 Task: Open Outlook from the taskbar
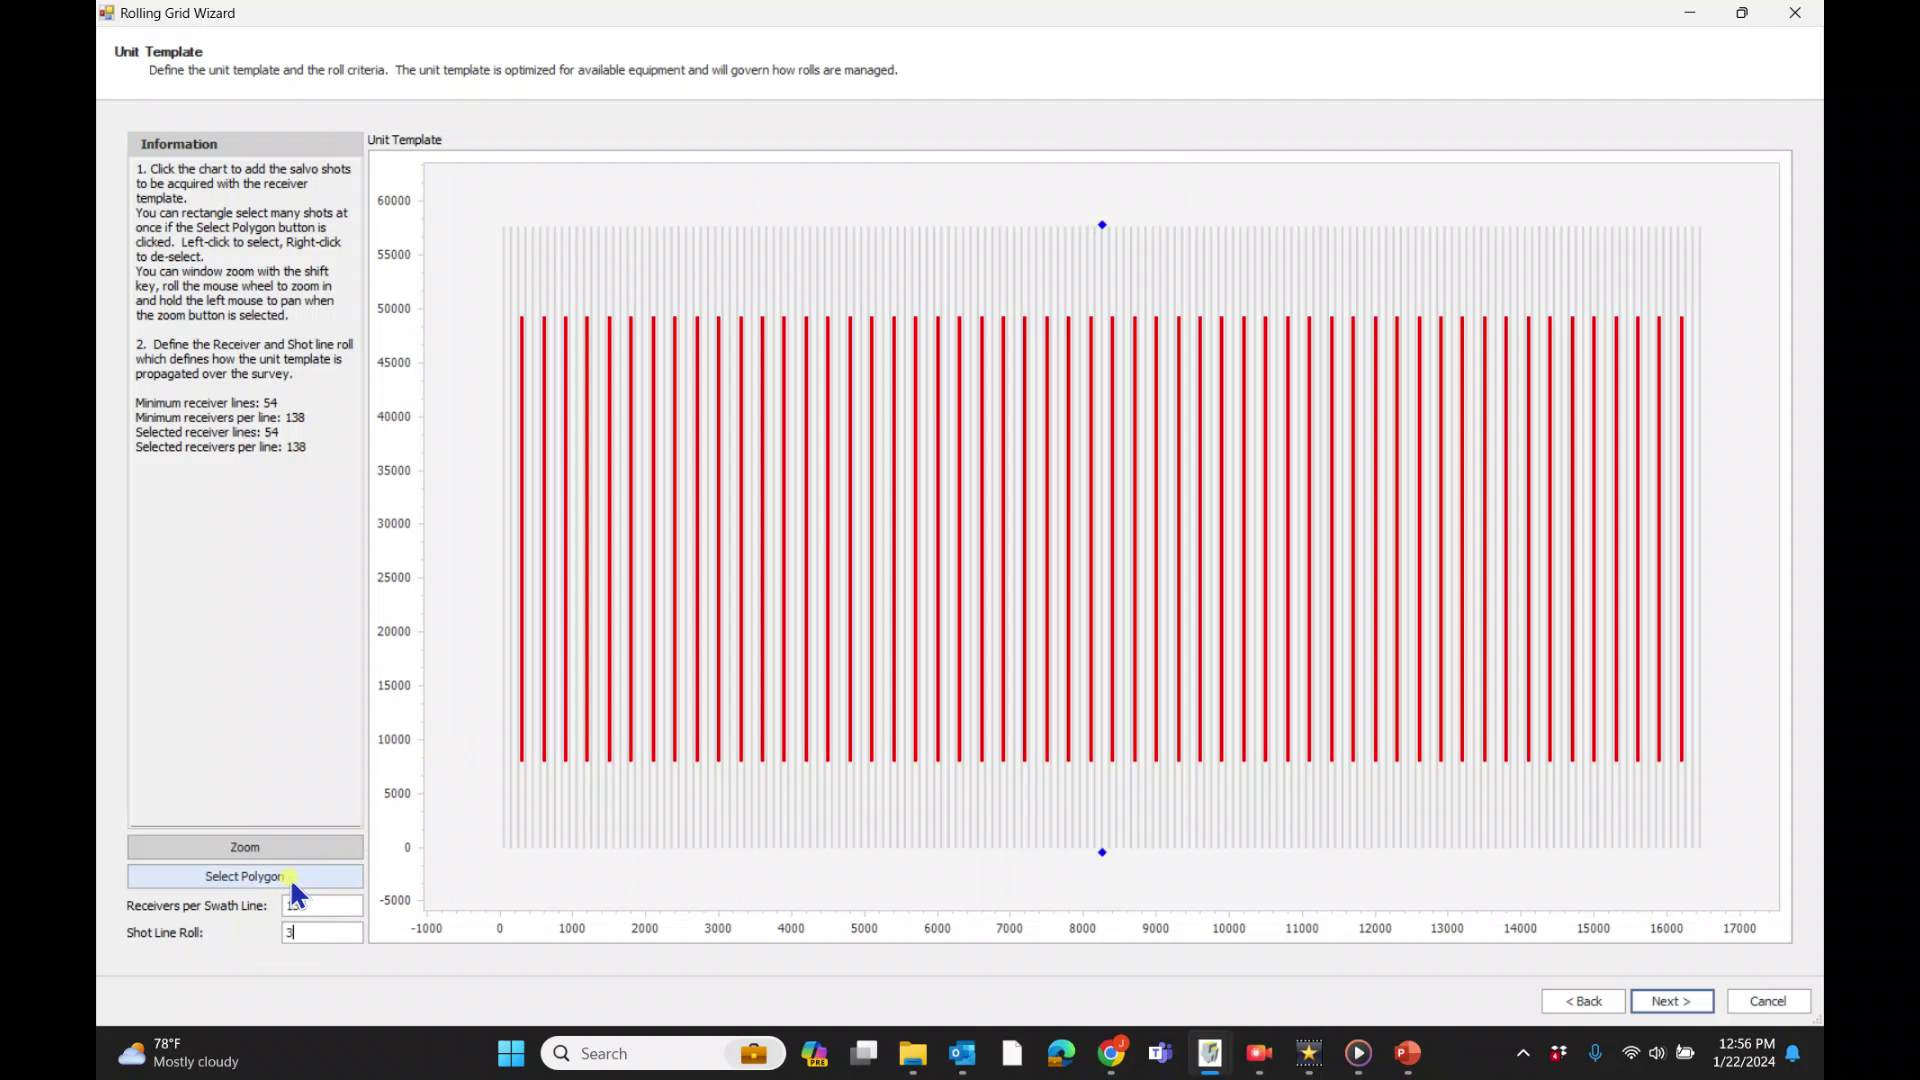click(x=962, y=1054)
